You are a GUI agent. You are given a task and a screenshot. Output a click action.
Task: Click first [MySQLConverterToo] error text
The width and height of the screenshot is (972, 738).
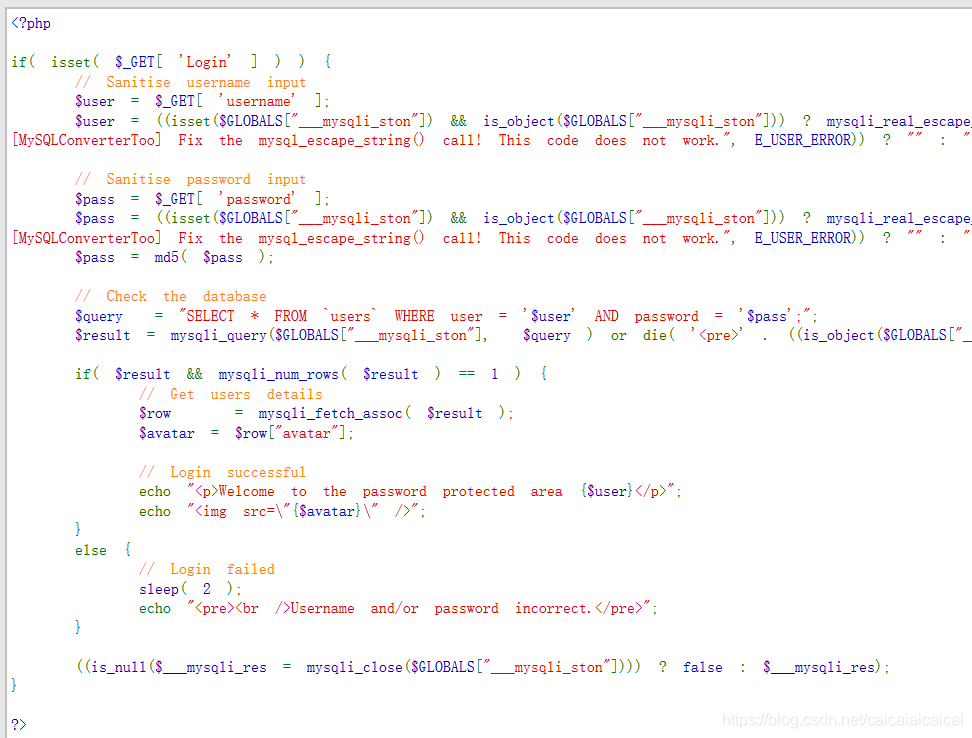click(86, 140)
